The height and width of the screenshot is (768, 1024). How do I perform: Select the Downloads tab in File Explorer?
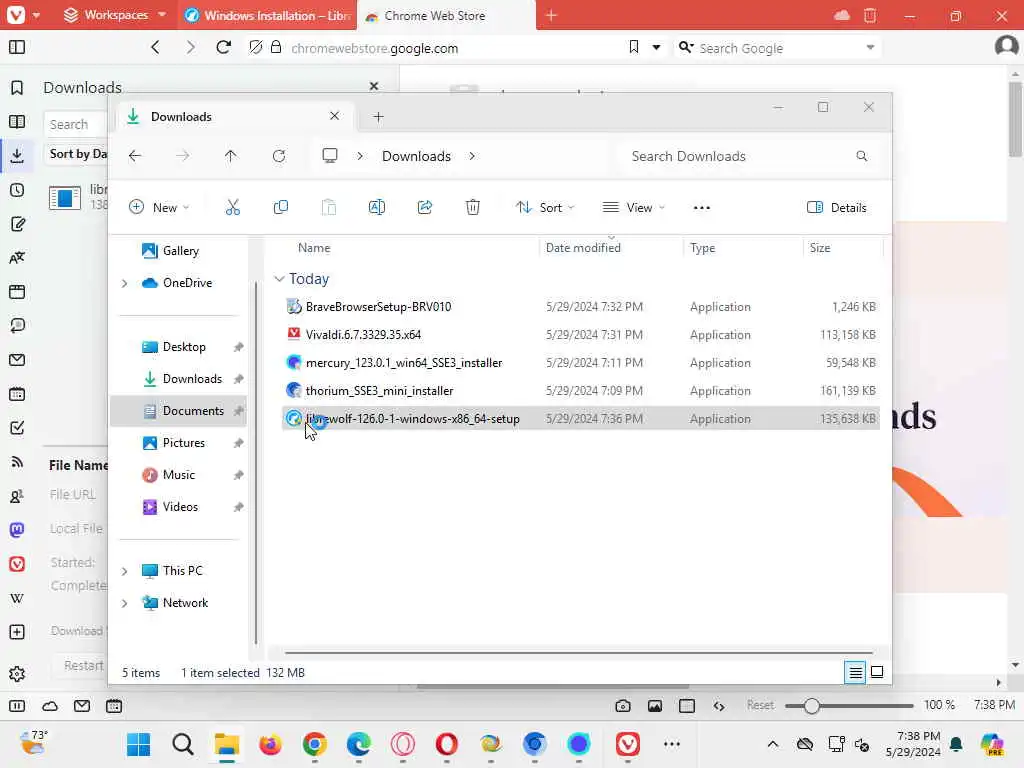click(x=235, y=116)
